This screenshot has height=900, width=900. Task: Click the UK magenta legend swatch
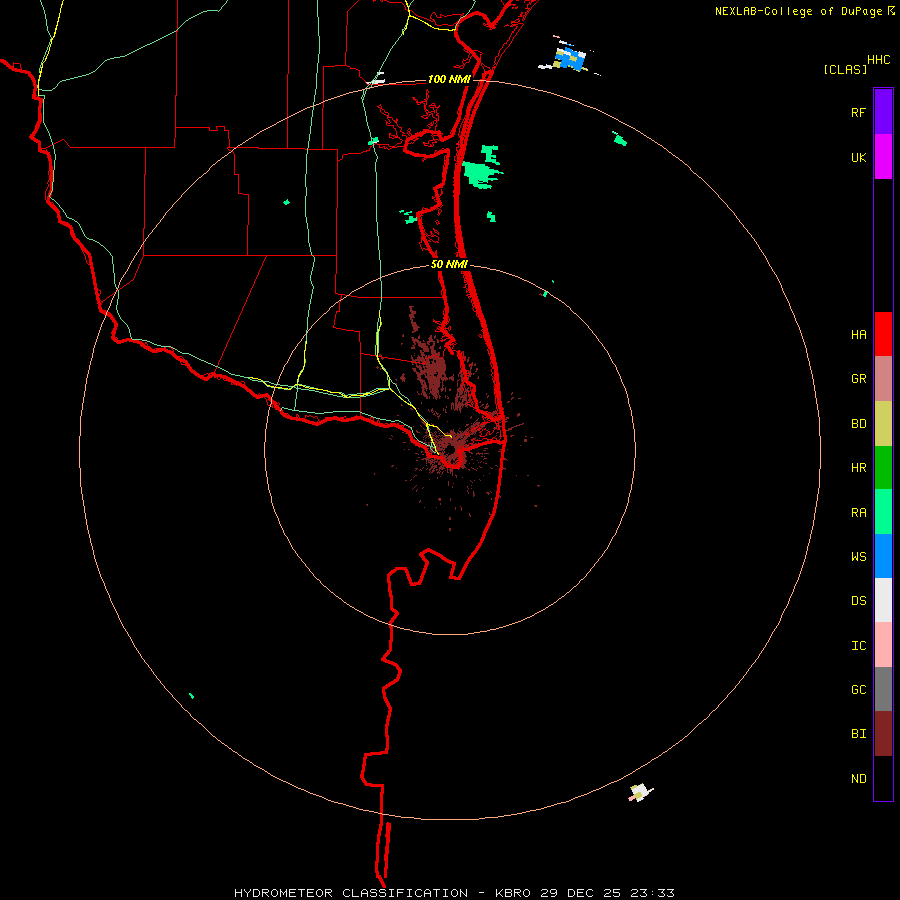pyautogui.click(x=883, y=157)
